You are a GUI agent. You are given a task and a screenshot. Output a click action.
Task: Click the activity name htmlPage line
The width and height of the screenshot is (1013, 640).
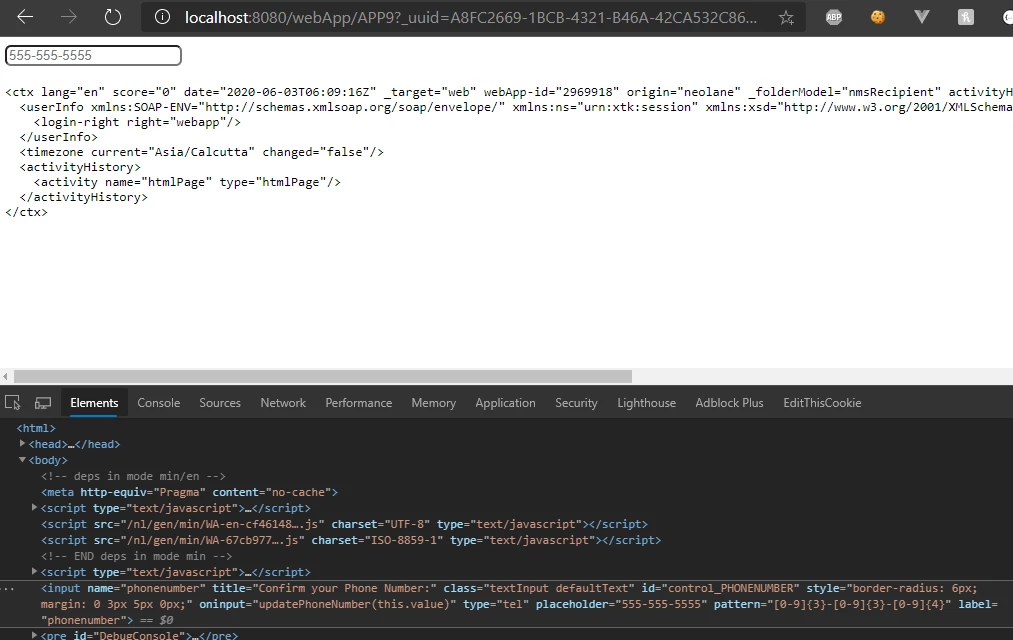[187, 182]
